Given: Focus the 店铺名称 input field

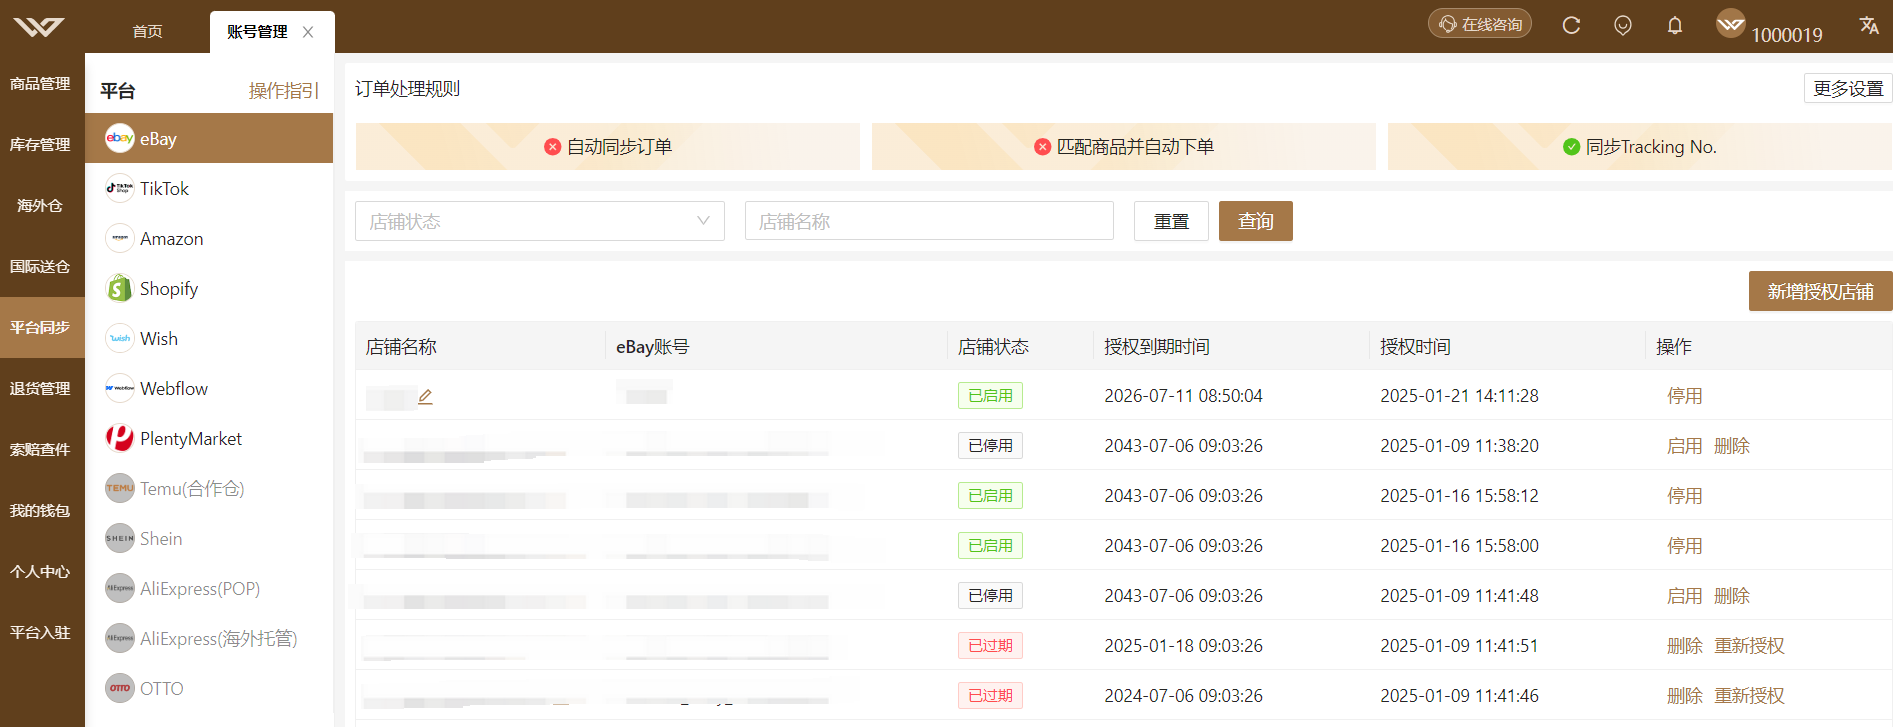Looking at the screenshot, I should pos(929,221).
